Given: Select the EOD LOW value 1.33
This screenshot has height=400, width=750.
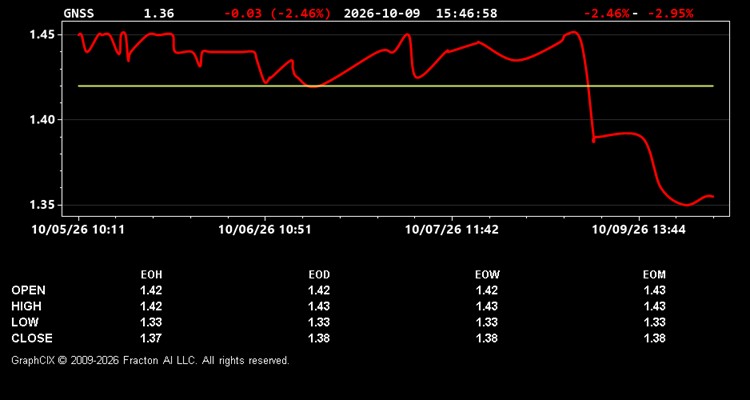Looking at the screenshot, I should 319,322.
